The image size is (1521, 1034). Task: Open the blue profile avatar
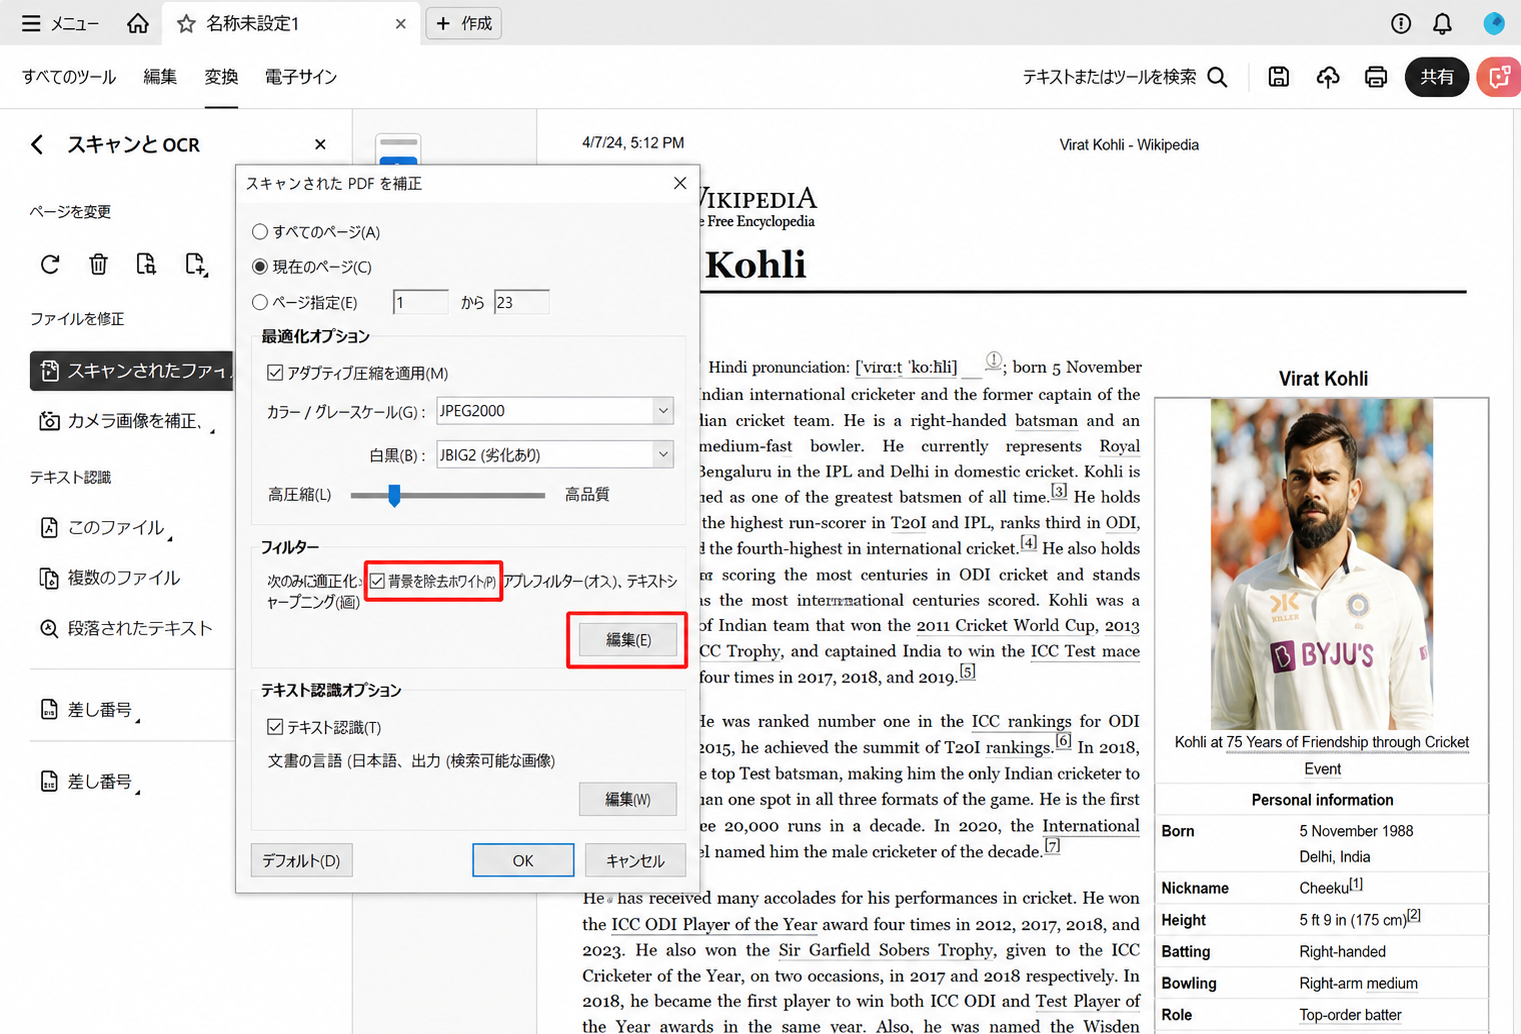point(1494,23)
